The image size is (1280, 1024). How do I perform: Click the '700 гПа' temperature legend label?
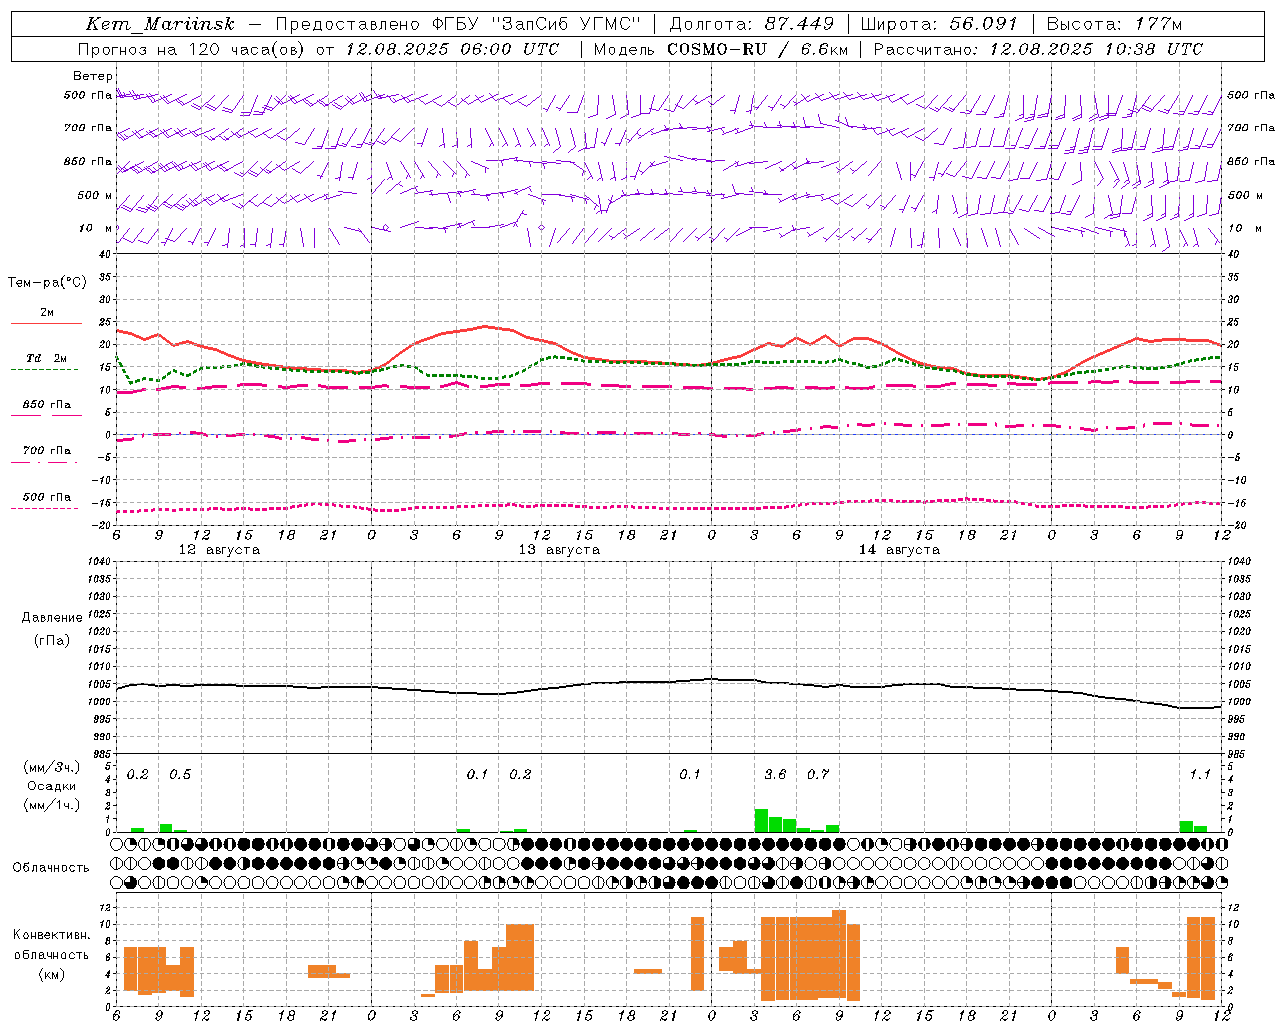pos(47,450)
